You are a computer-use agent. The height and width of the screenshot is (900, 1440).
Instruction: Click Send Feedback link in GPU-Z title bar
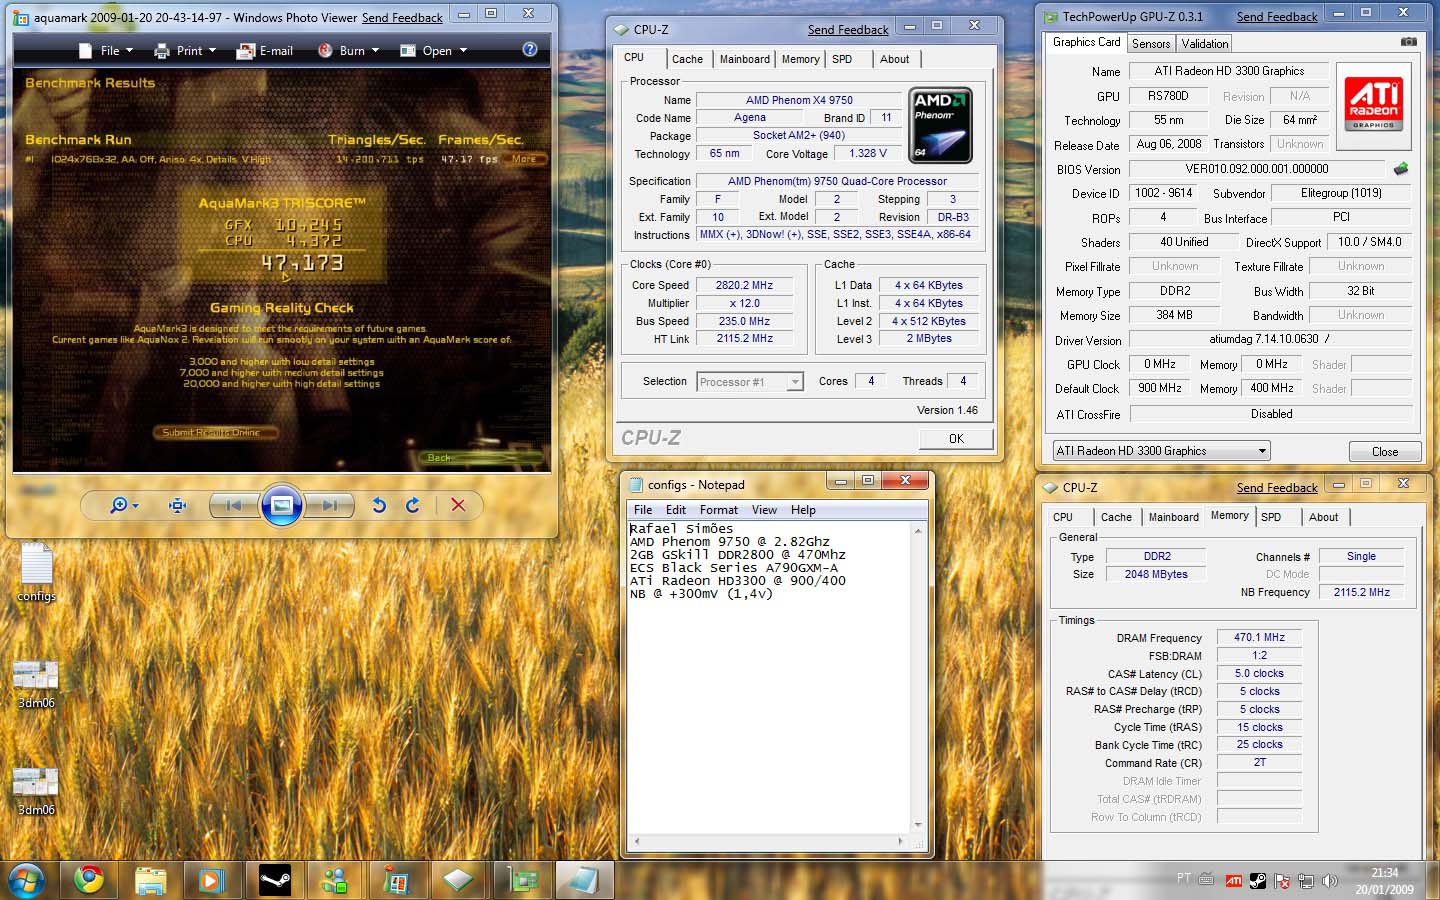[1277, 17]
